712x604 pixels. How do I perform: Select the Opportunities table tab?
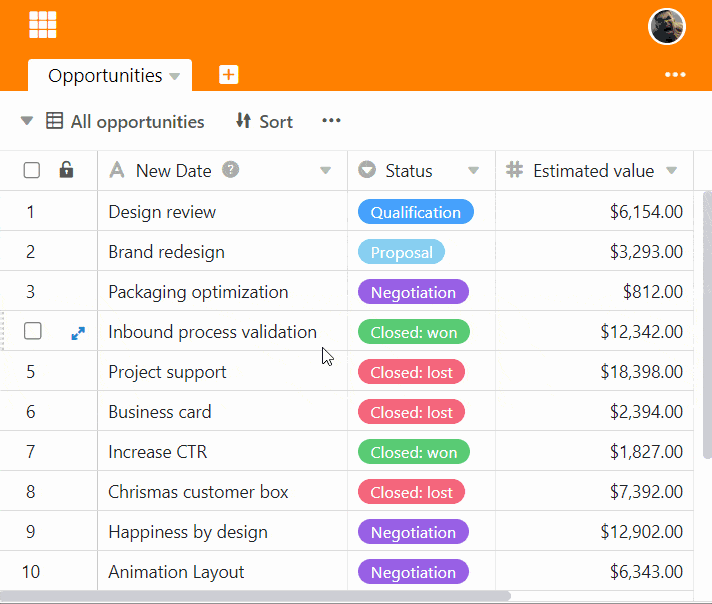[x=104, y=76]
